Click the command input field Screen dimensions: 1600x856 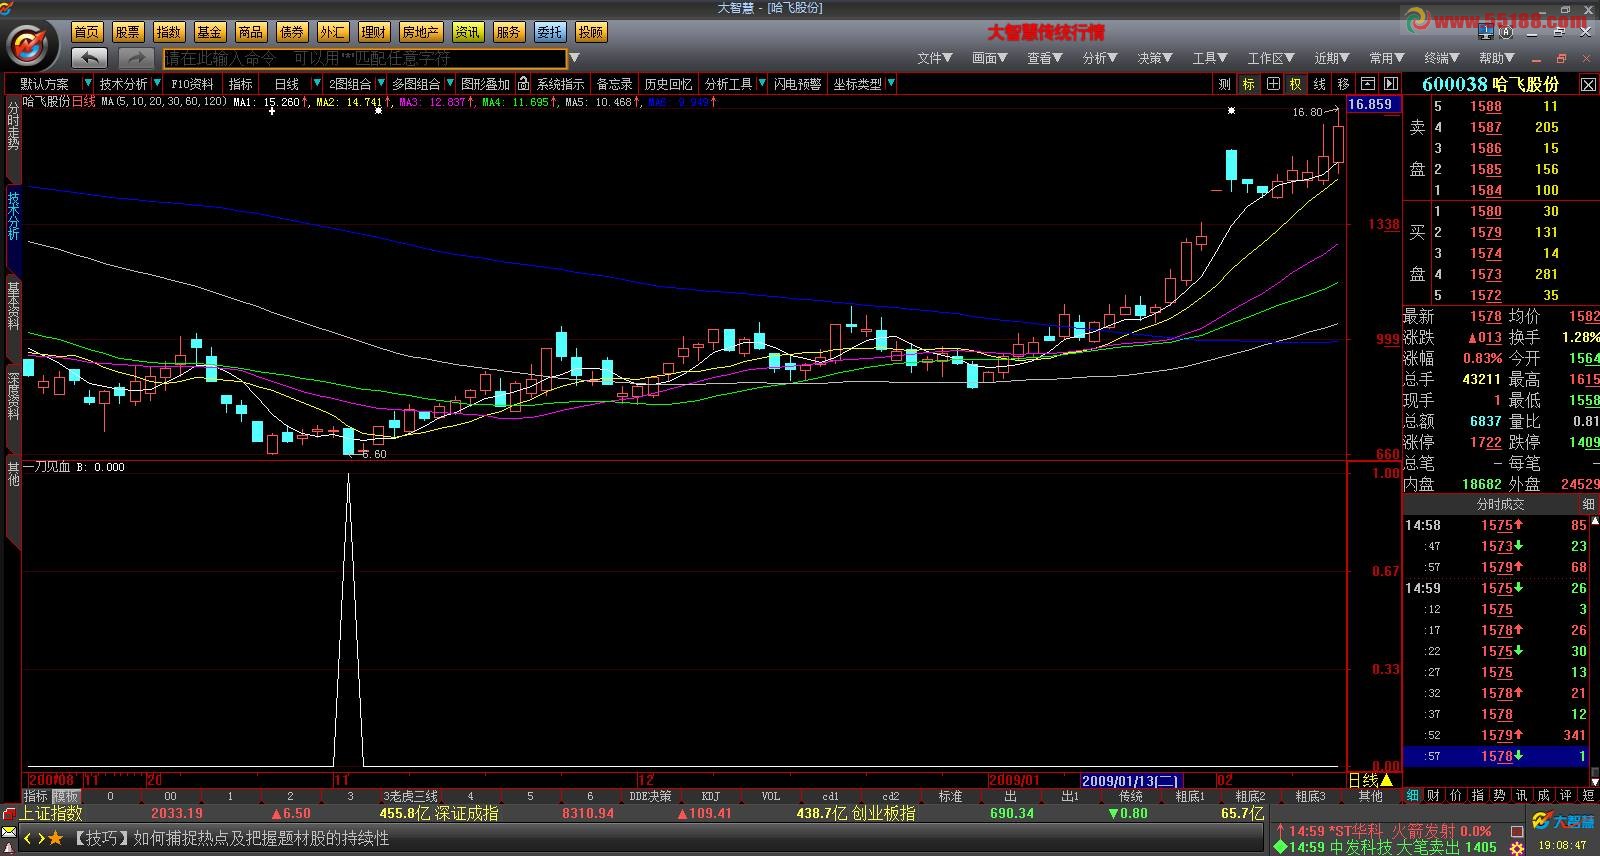pyautogui.click(x=365, y=58)
